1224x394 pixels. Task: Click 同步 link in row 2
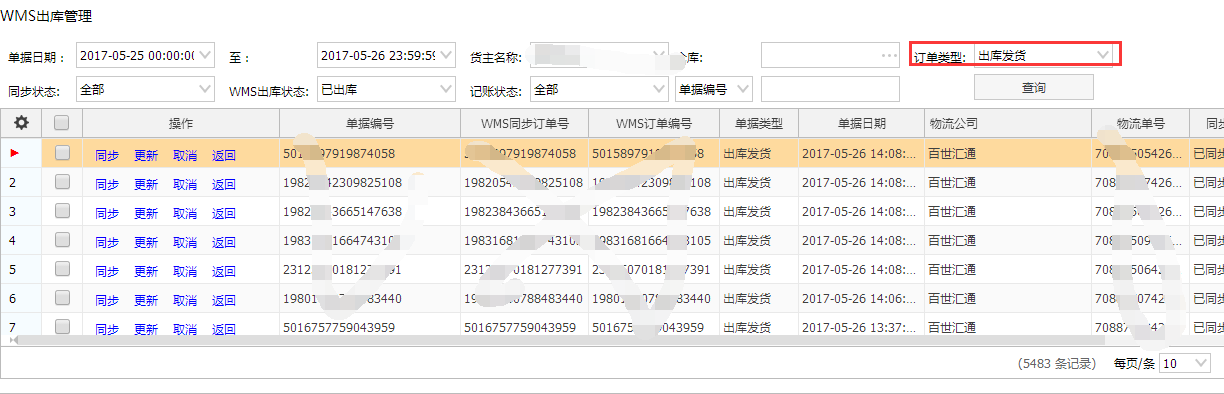107,184
